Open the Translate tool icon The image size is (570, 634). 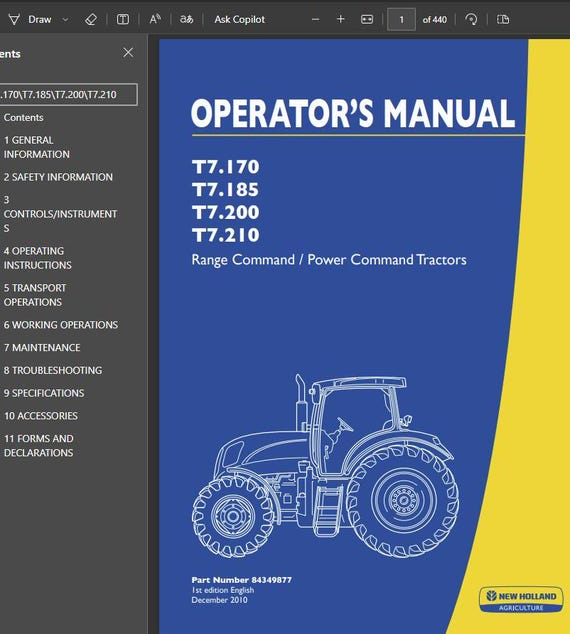tap(186, 19)
